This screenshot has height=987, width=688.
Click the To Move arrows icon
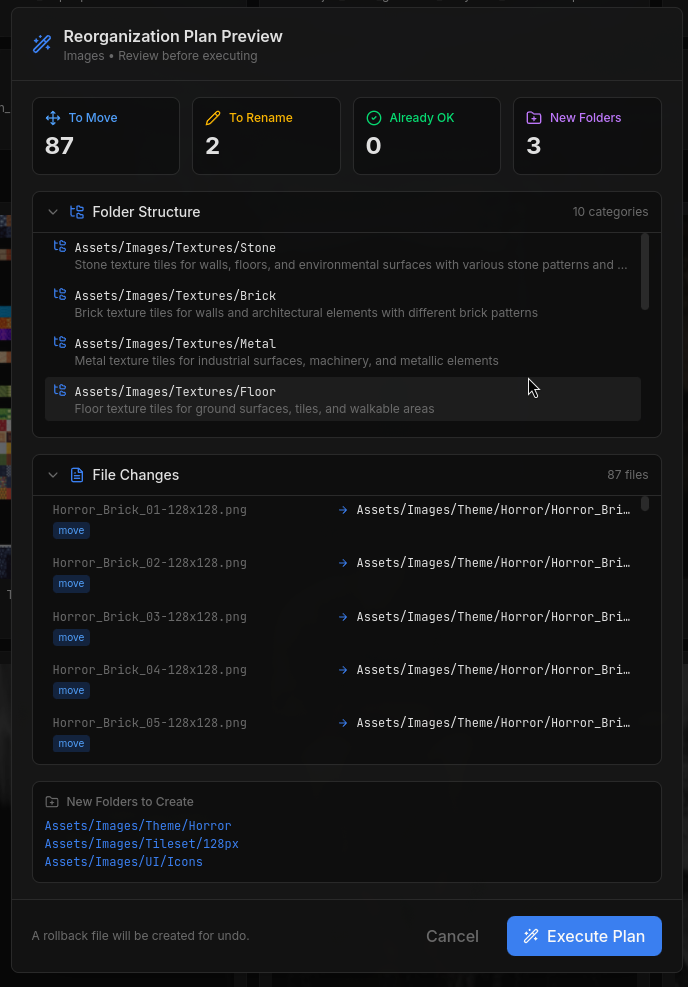53,118
